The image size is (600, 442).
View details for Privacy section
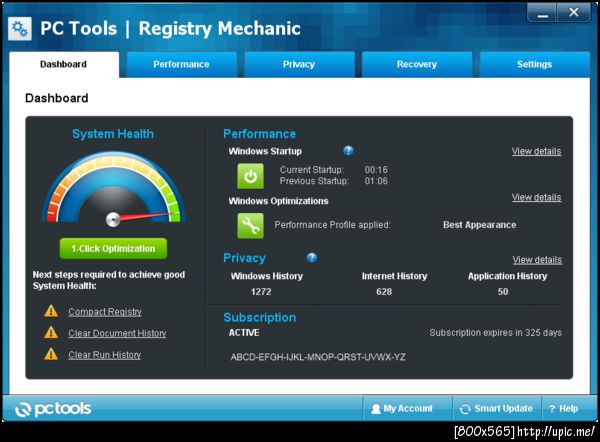[537, 260]
